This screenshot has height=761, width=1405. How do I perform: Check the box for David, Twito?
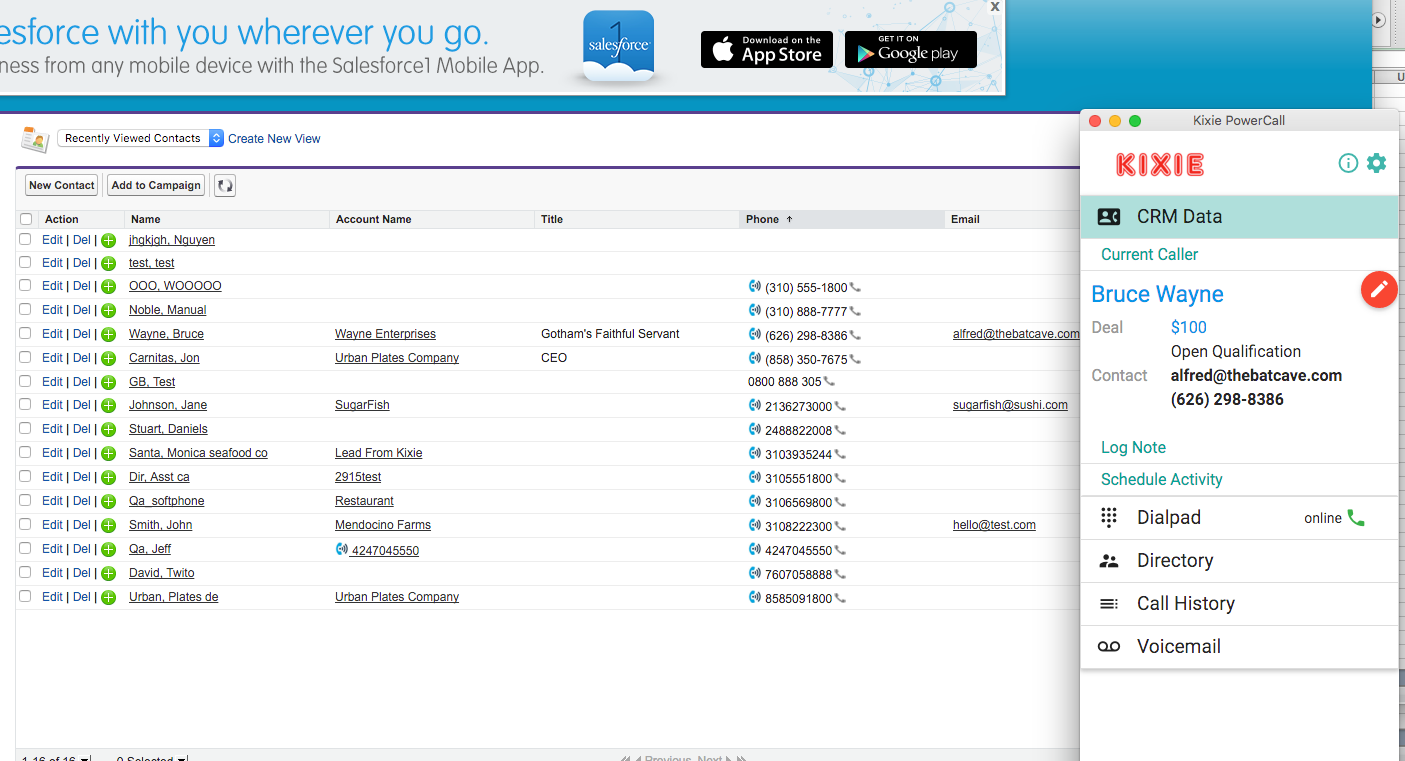26,573
